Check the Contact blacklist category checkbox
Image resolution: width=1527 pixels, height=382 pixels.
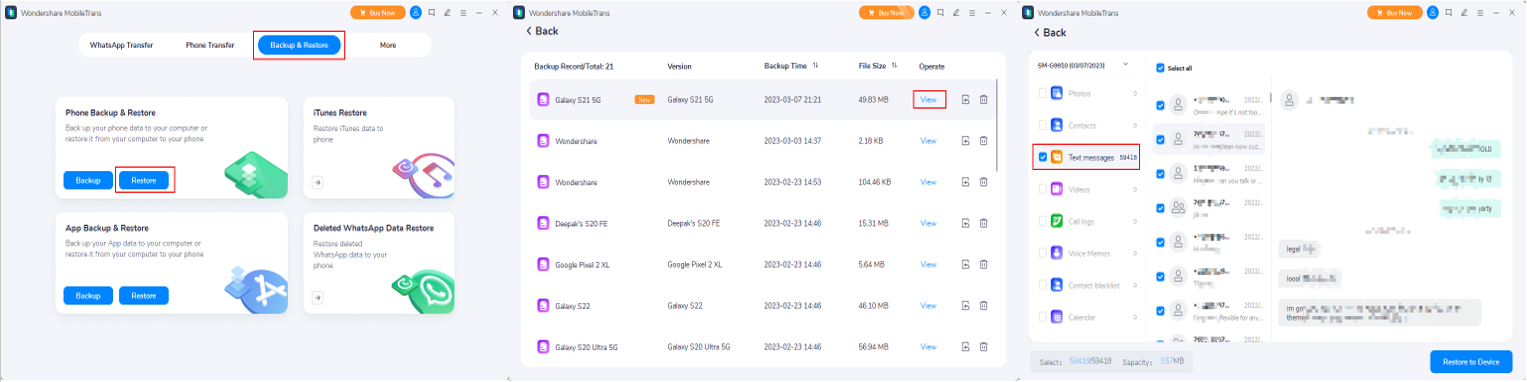pyautogui.click(x=1043, y=285)
